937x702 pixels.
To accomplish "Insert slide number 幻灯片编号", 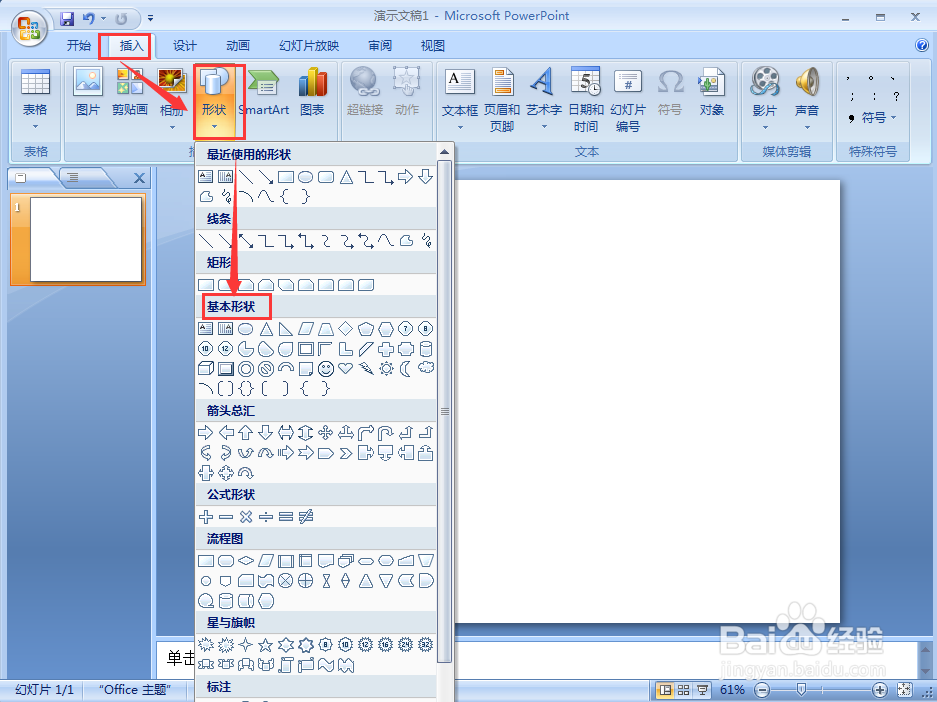I will 628,100.
